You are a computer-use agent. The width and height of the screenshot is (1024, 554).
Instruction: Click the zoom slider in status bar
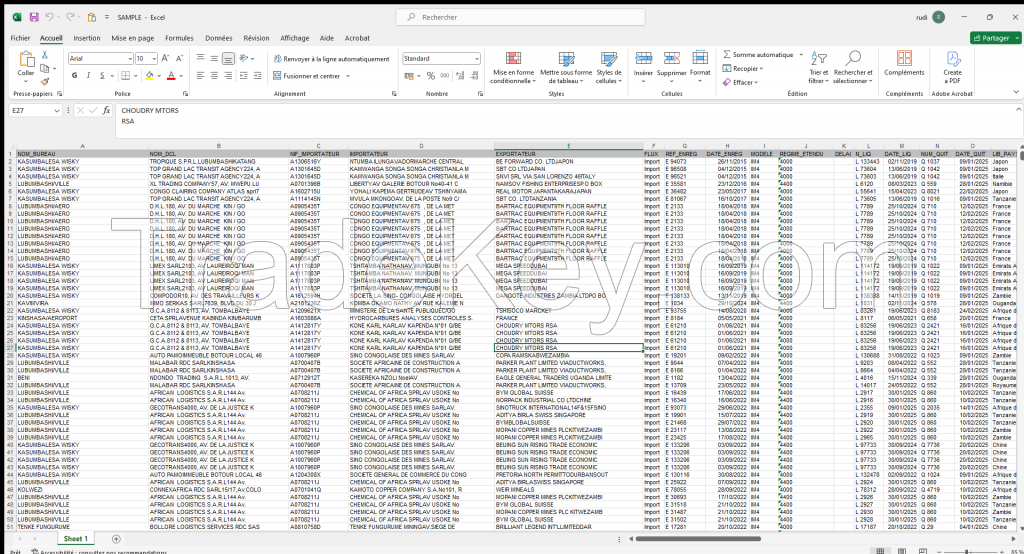(x=967, y=552)
